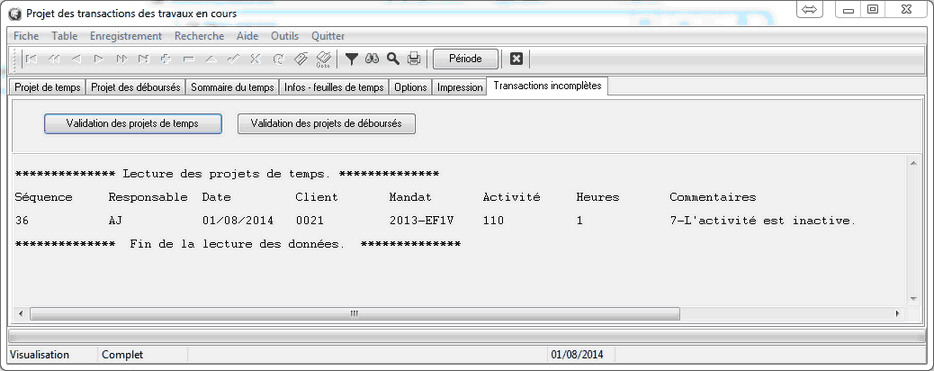The image size is (934, 371).
Task: Click the black X close-form toolbar icon
Action: click(516, 59)
